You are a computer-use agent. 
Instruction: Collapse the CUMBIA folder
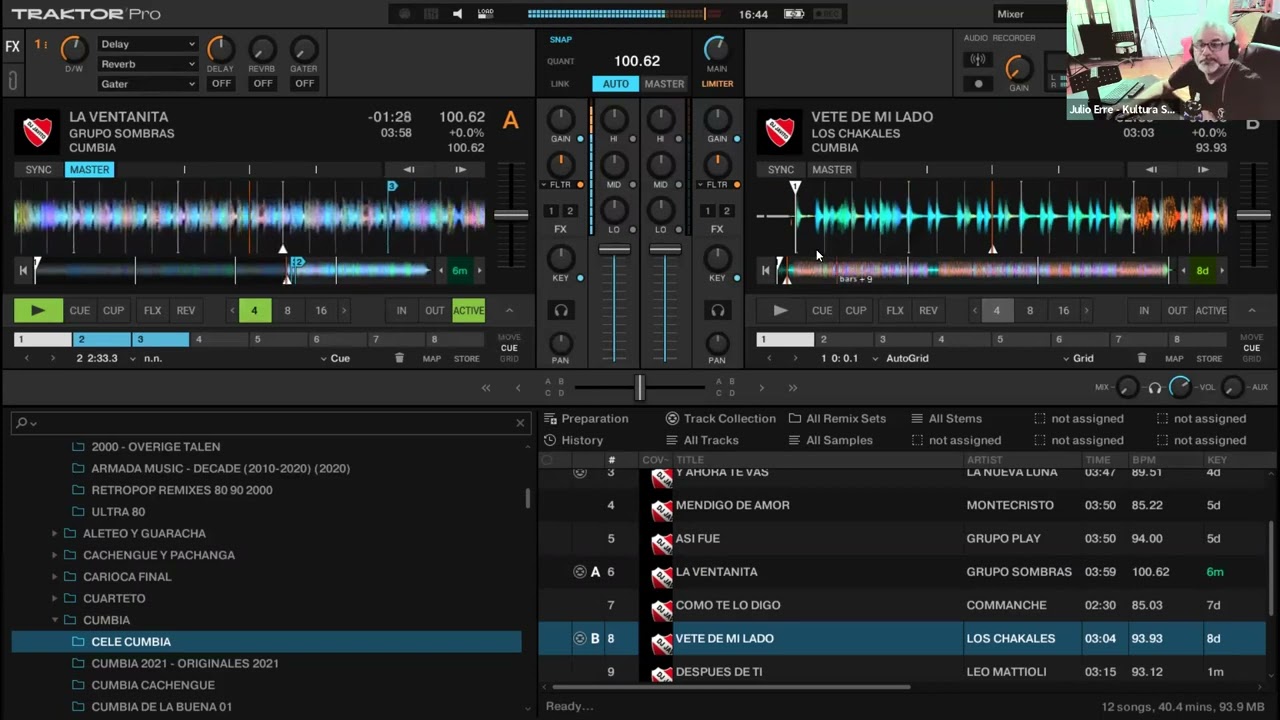coord(54,620)
